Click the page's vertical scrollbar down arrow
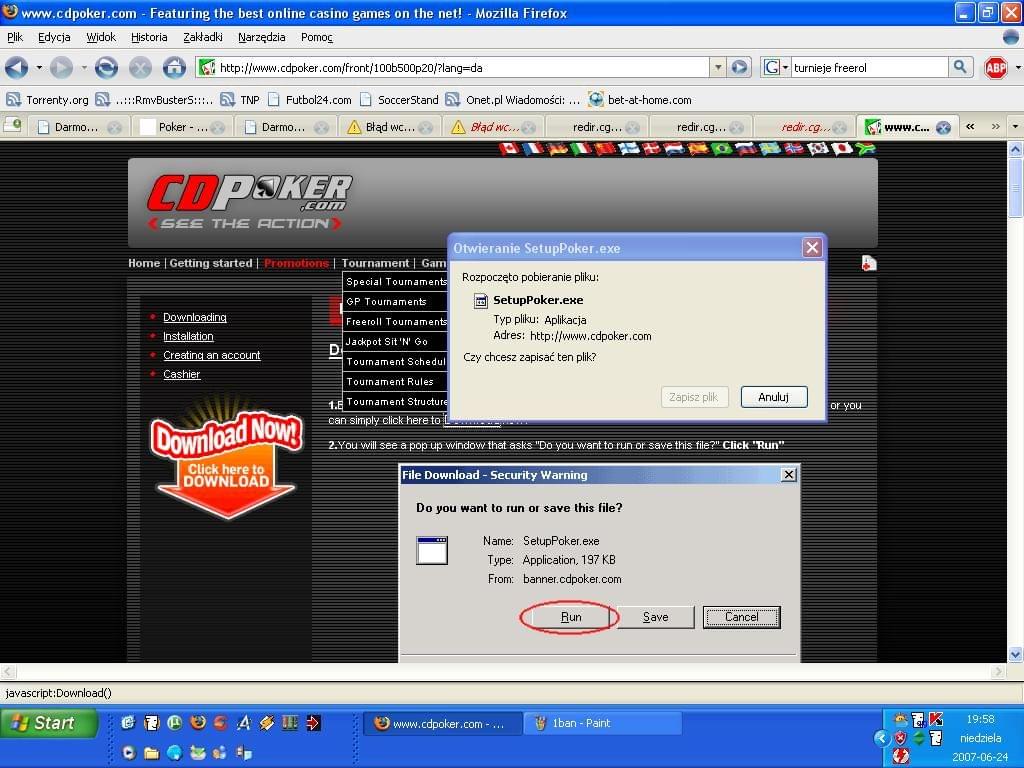This screenshot has height=768, width=1024. pos(1015,654)
